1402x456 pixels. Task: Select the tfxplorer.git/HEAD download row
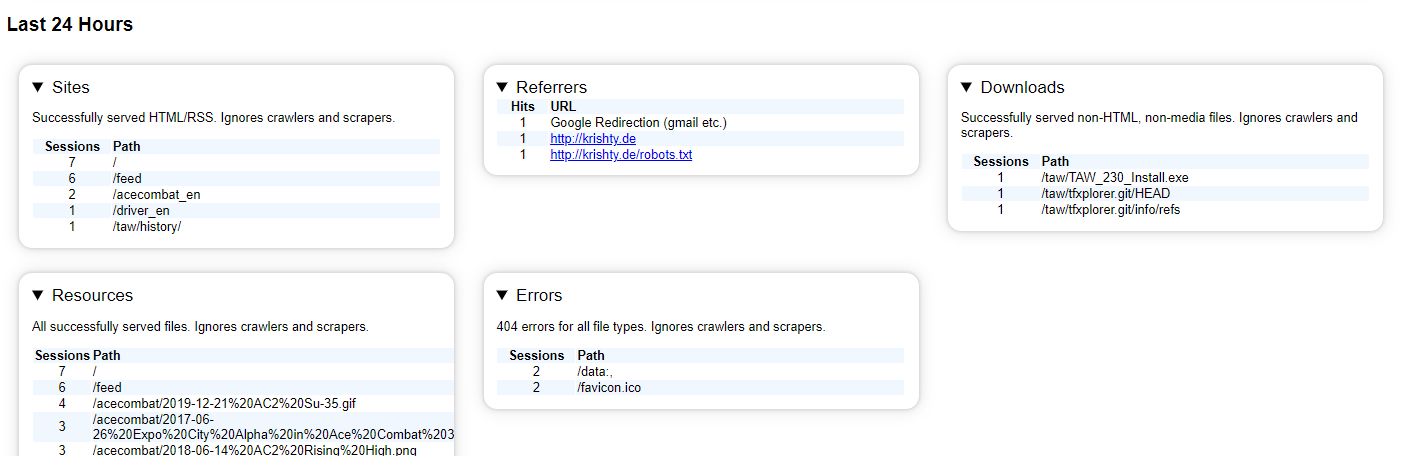(x=1165, y=194)
